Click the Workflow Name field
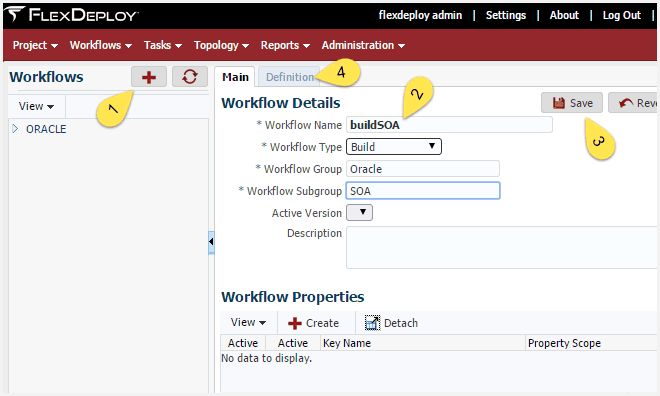Viewport: 660px width, 396px height. pos(449,125)
